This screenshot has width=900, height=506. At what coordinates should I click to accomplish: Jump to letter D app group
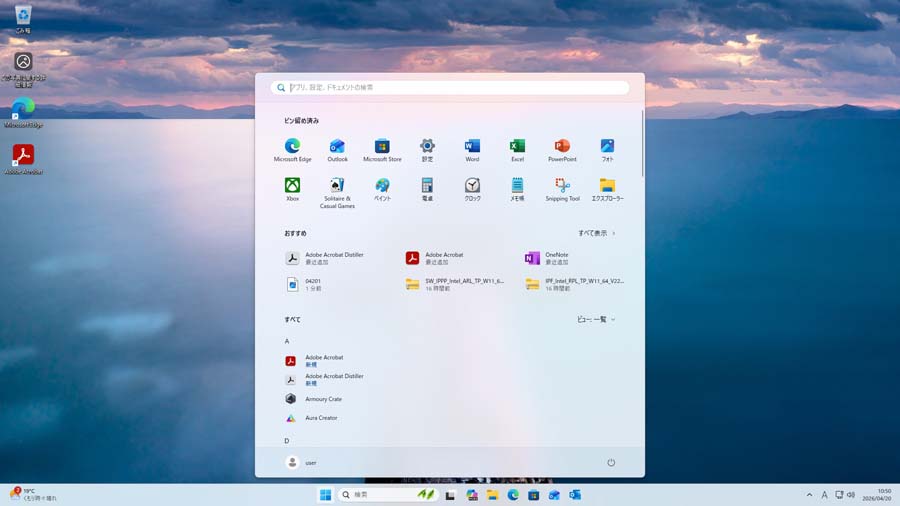[287, 441]
